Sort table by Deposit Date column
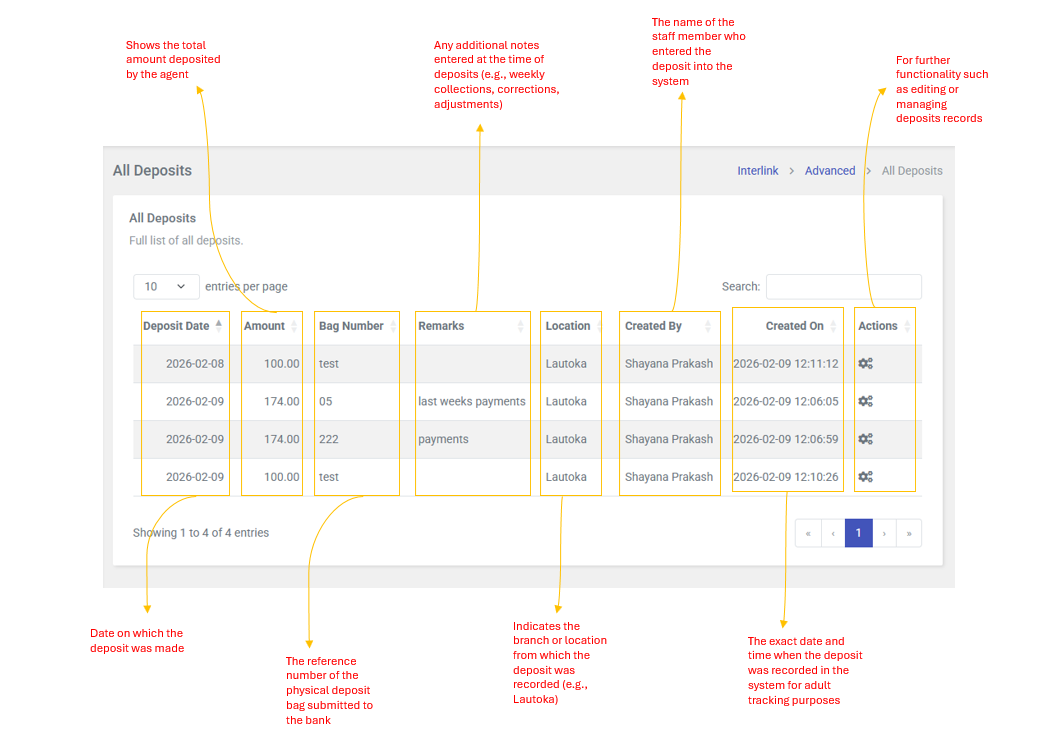 point(176,326)
